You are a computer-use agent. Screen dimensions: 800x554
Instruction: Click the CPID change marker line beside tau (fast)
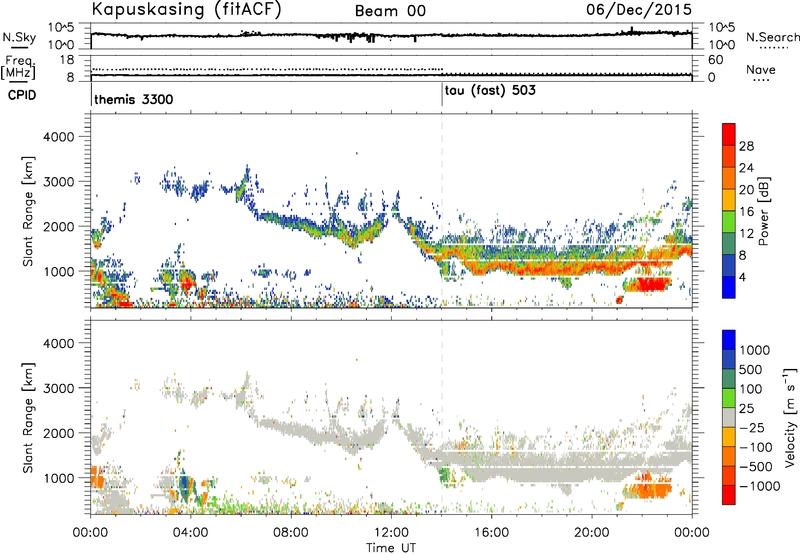point(442,95)
